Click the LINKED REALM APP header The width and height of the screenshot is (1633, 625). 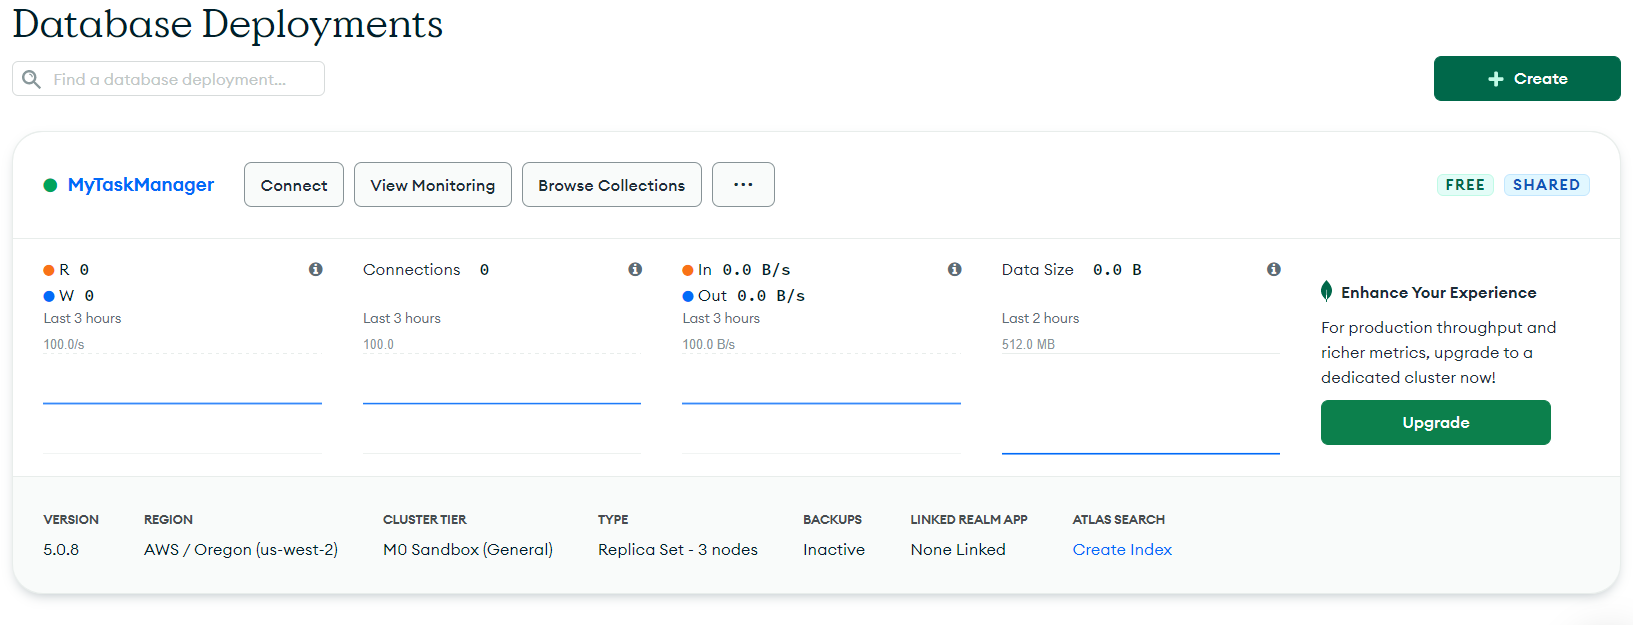[969, 520]
